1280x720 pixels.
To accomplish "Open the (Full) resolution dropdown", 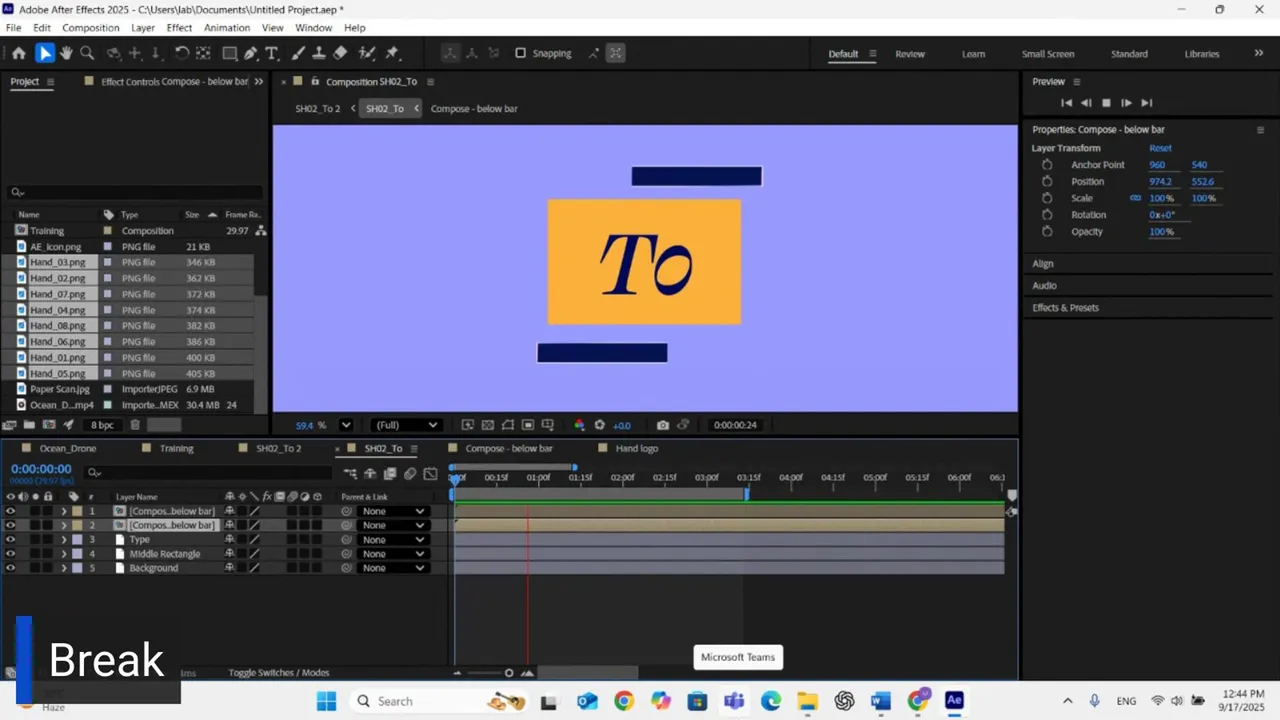I will click(x=405, y=425).
